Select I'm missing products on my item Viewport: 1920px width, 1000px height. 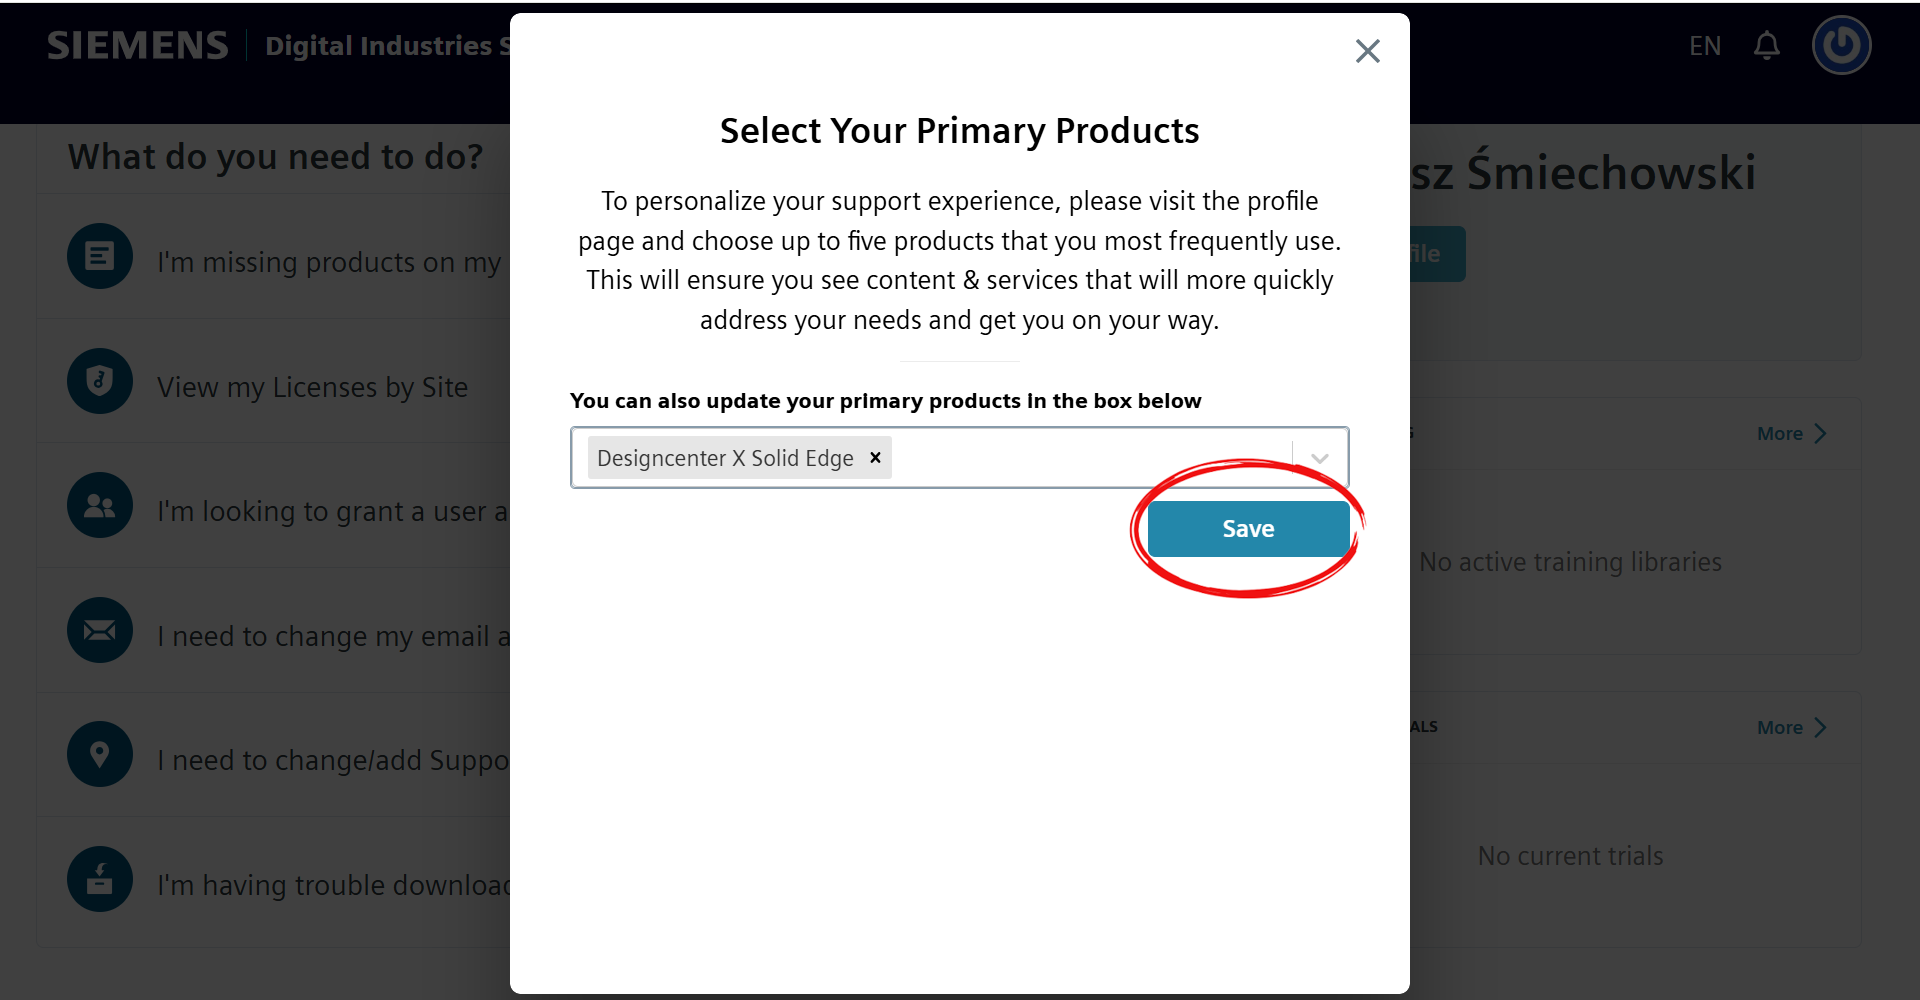click(x=329, y=262)
